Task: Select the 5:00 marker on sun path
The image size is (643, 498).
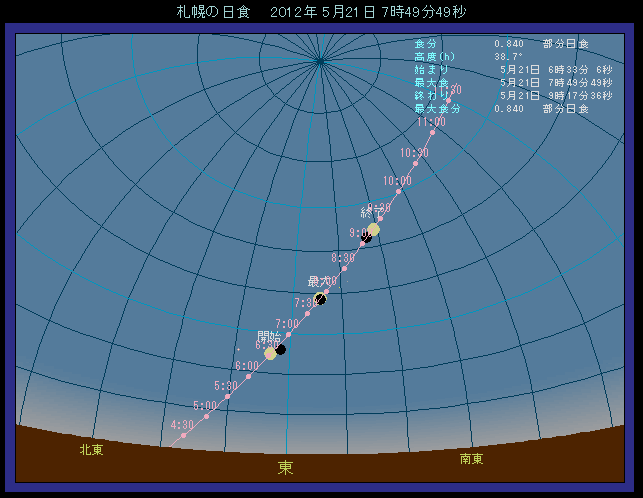Action: pyautogui.click(x=206, y=416)
